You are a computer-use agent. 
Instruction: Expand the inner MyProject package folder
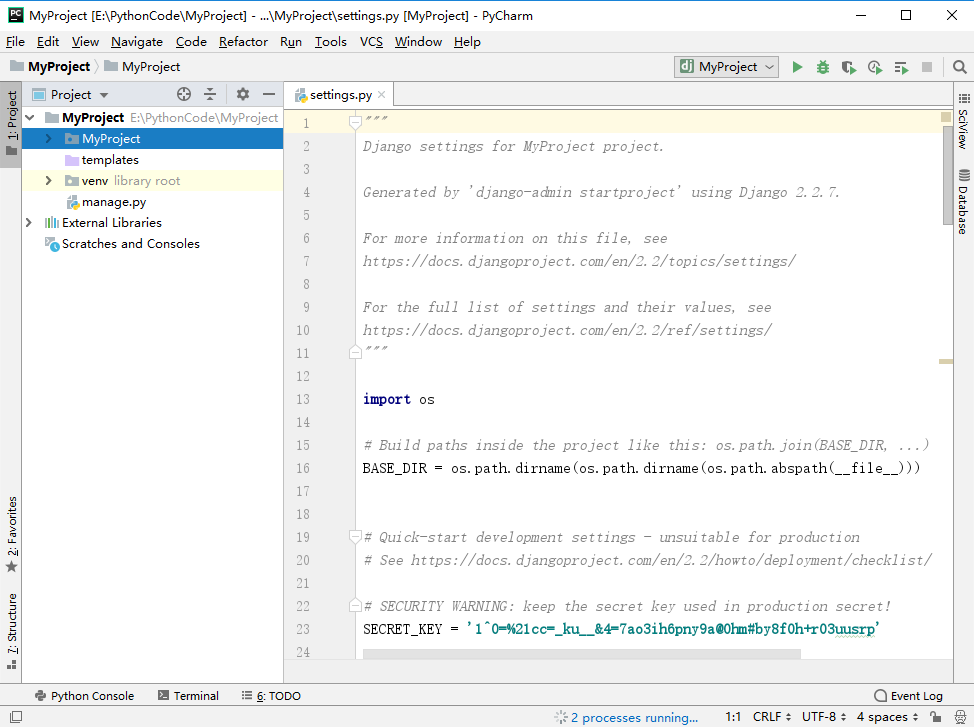coord(48,139)
